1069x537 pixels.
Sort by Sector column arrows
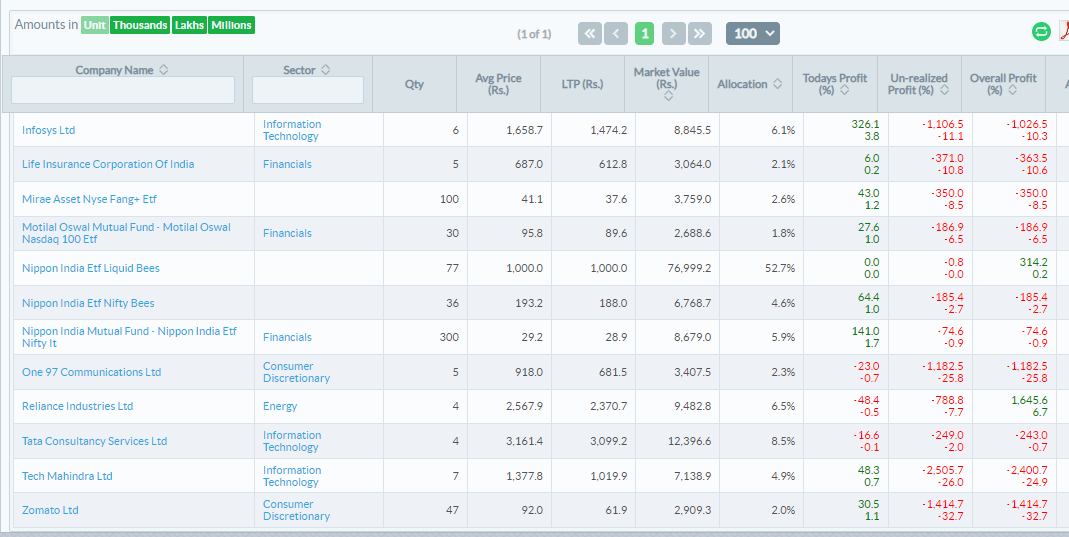point(325,70)
